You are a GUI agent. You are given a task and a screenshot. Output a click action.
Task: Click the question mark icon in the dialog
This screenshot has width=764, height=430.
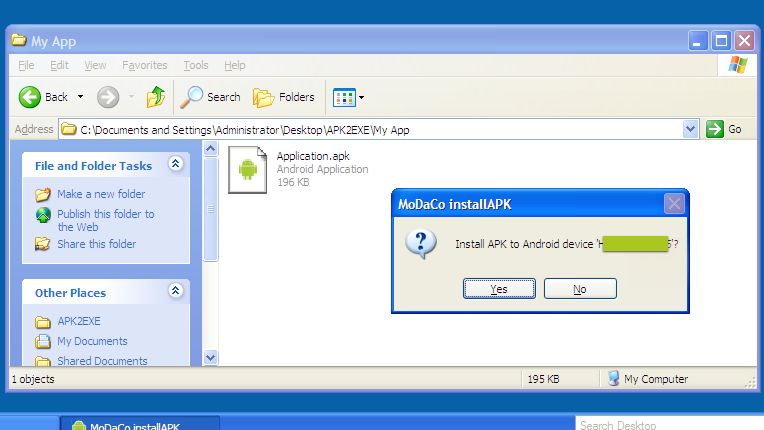tap(421, 243)
